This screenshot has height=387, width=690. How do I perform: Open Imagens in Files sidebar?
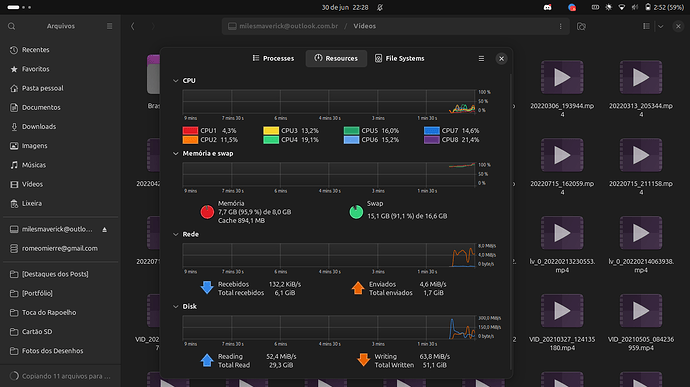click(x=60, y=146)
